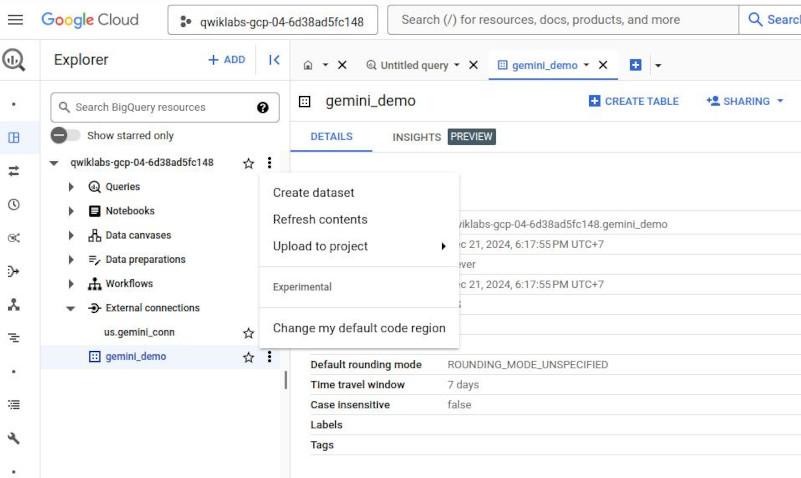This screenshot has width=801, height=478.
Task: Open Upload to project submenu
Action: pos(359,246)
